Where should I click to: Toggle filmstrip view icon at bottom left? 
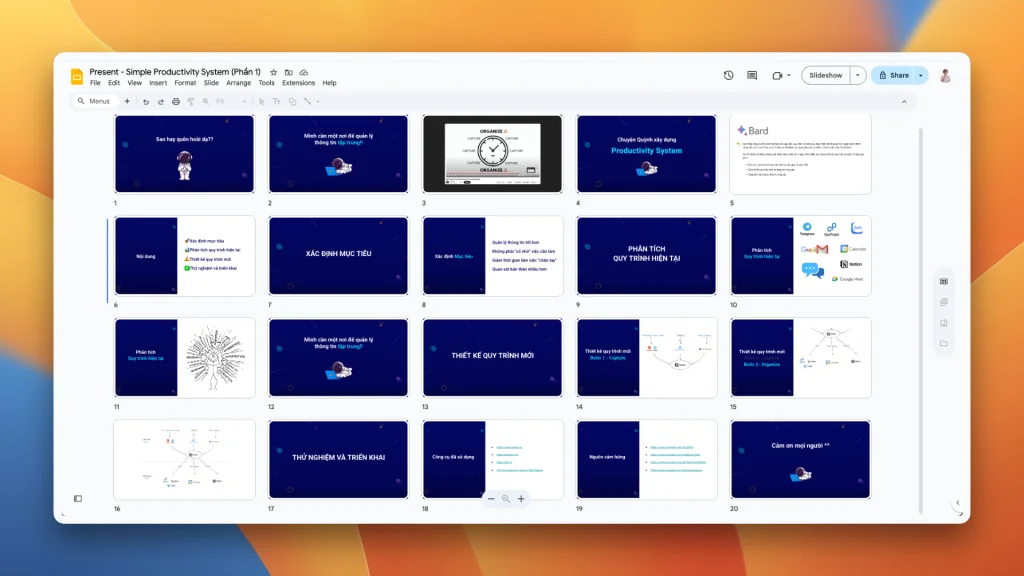click(78, 498)
